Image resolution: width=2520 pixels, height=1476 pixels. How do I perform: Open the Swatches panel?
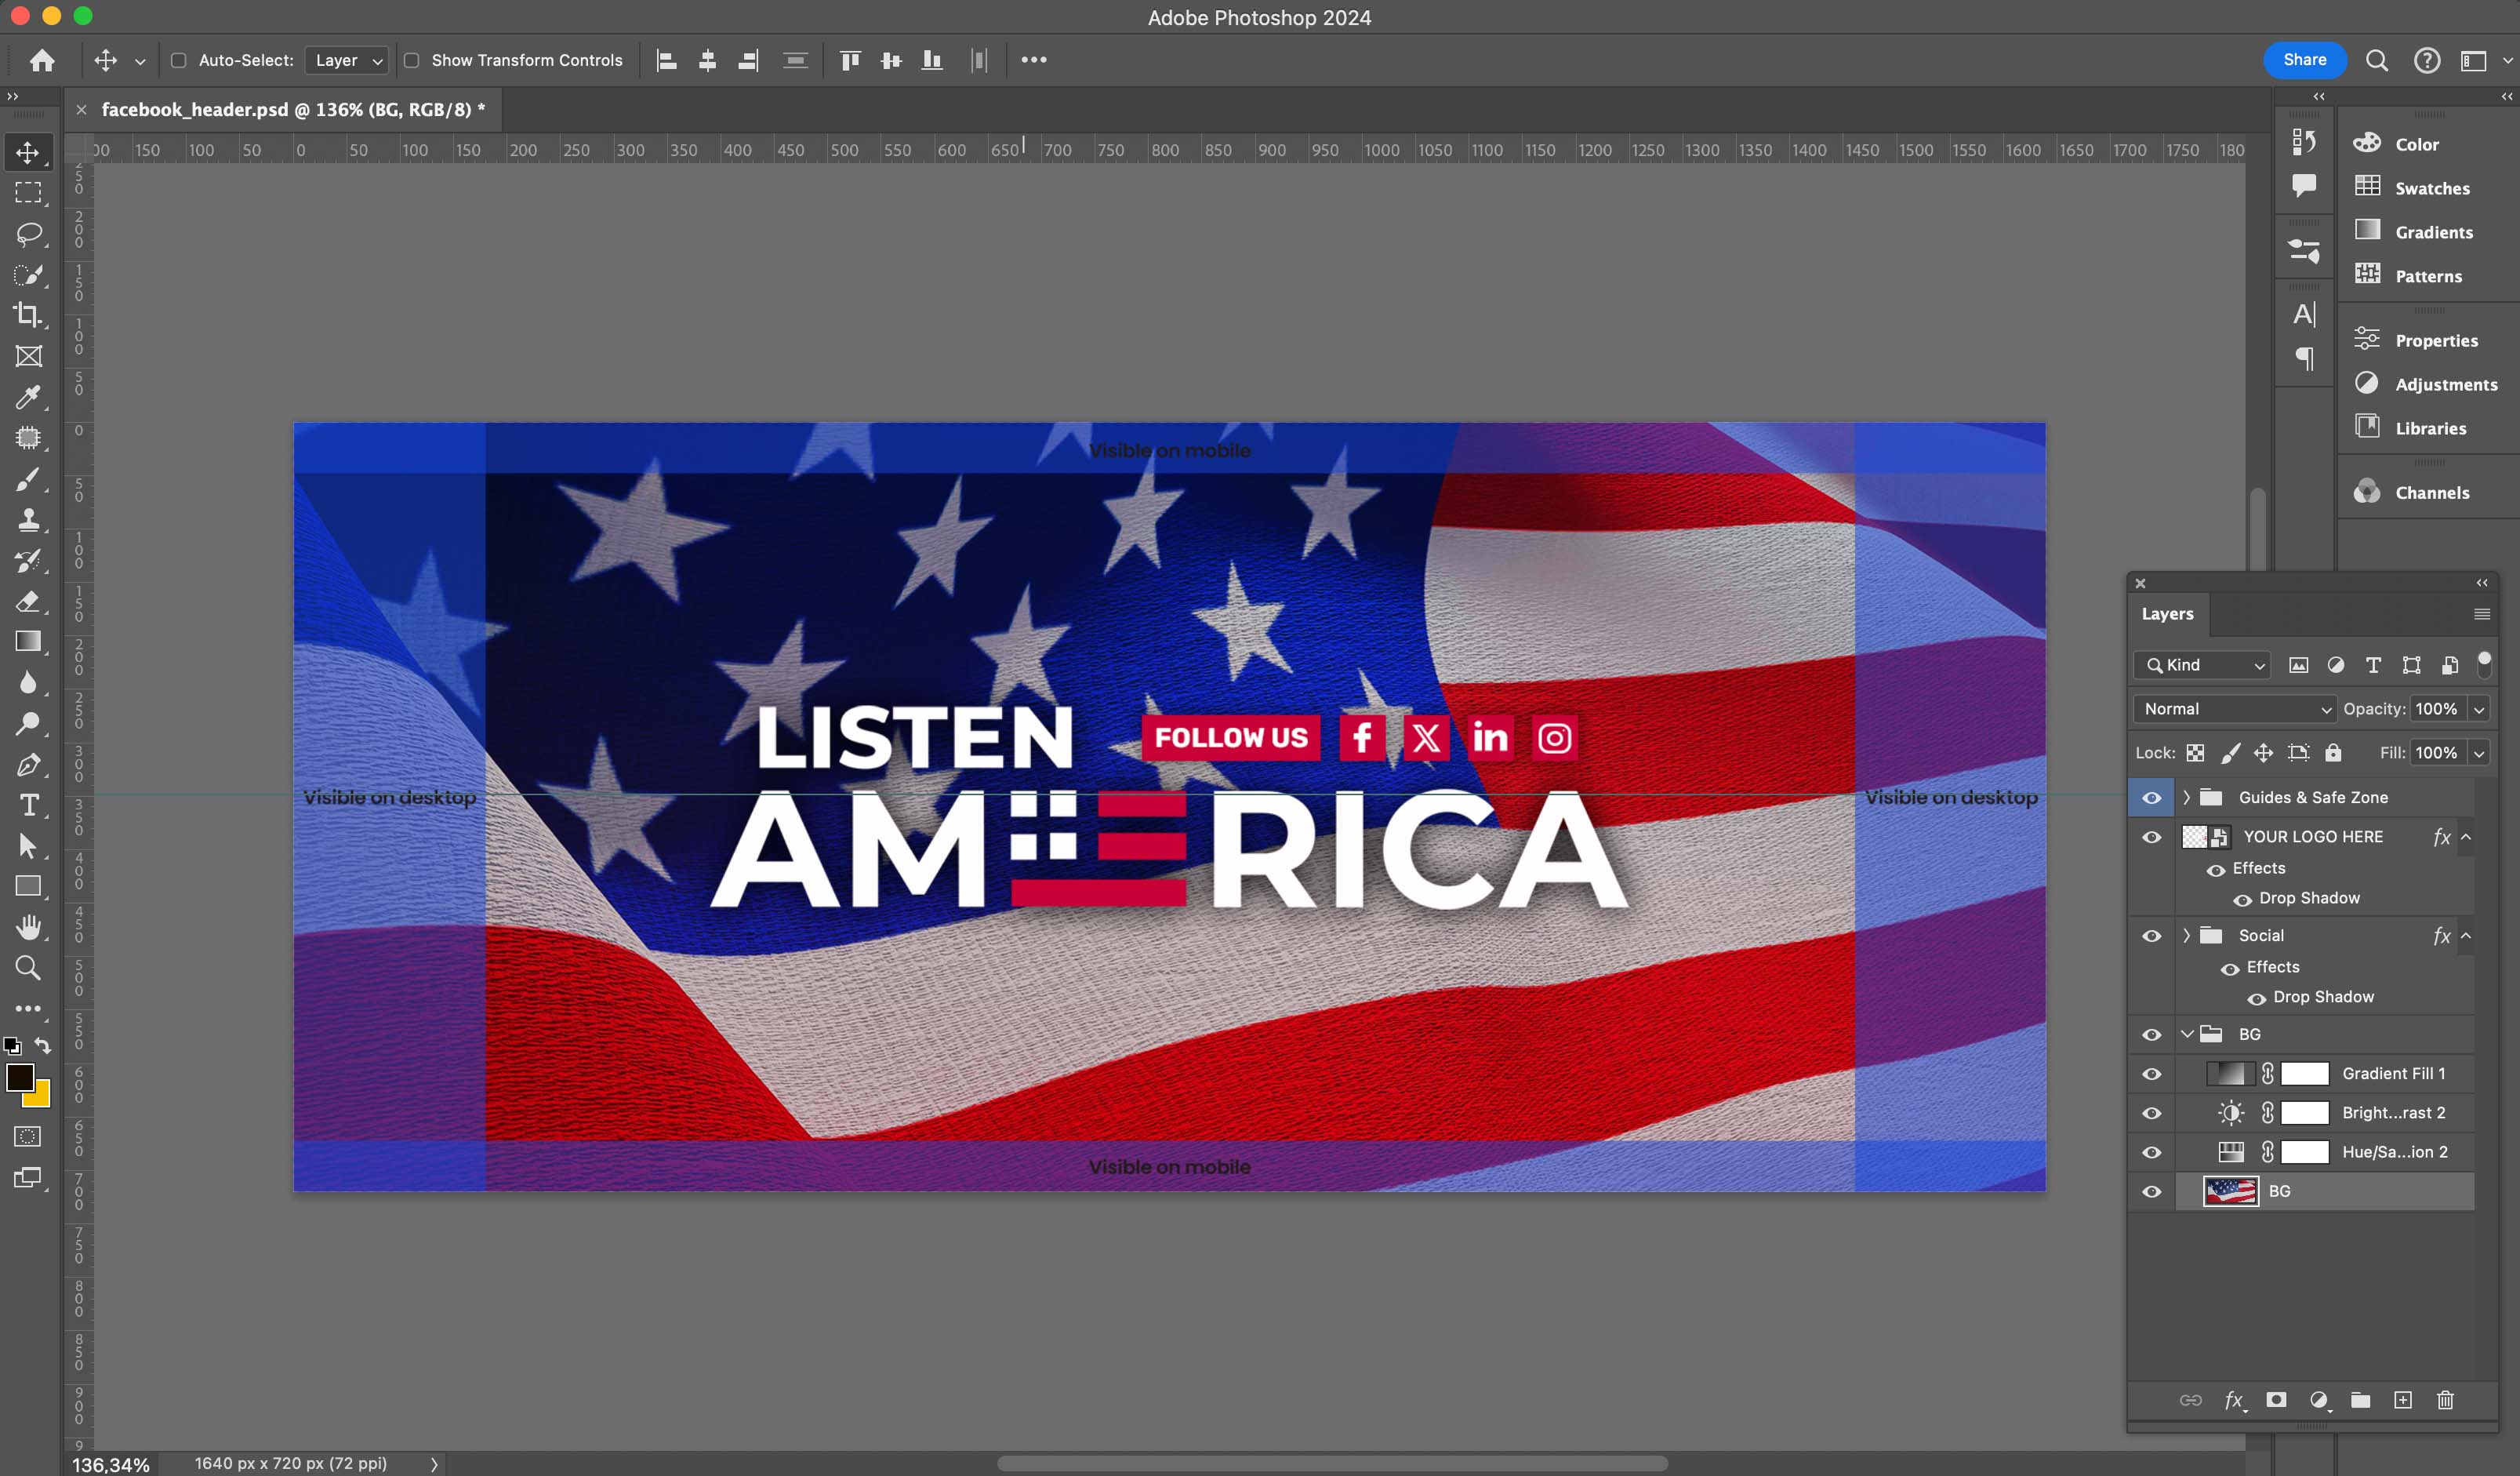(x=2431, y=188)
